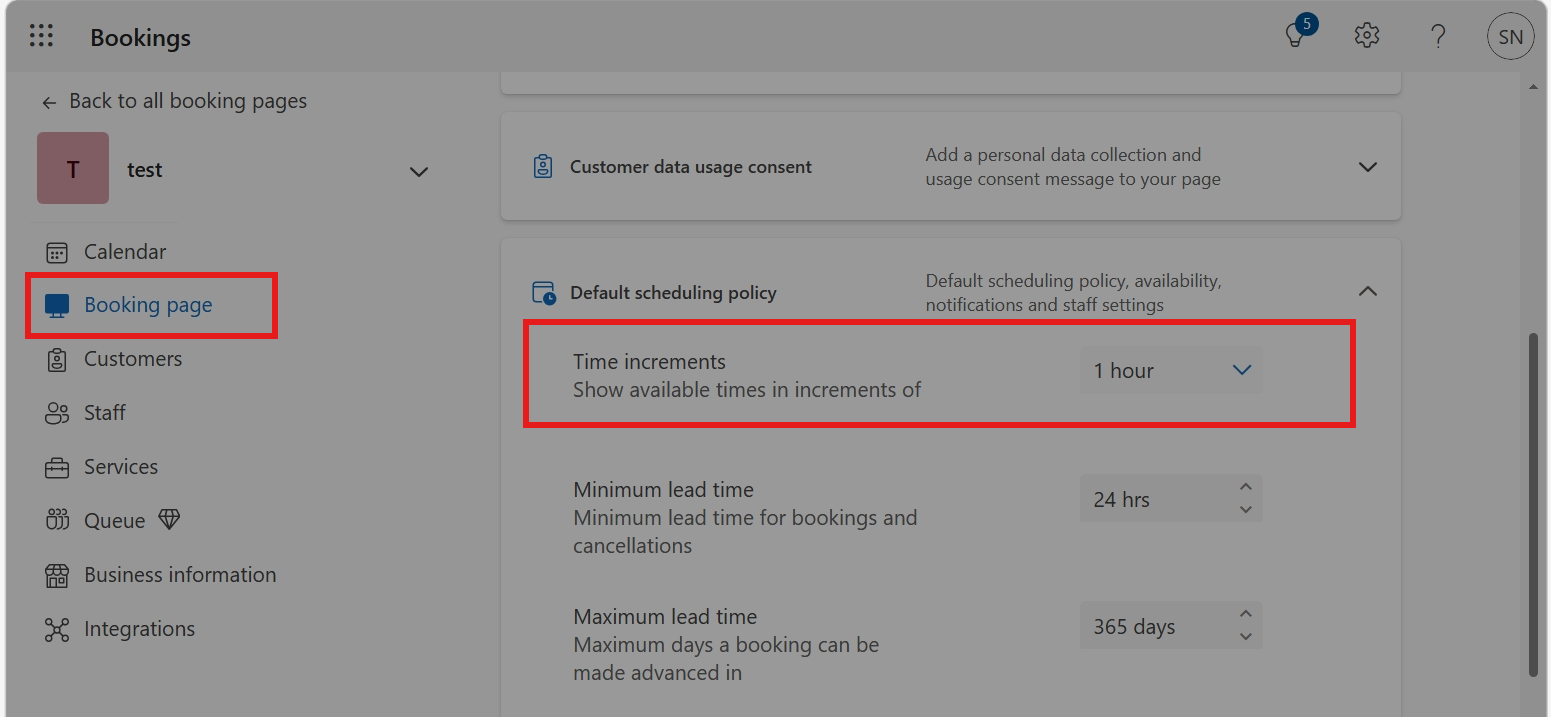Open the test booking page switcher chevron
The height and width of the screenshot is (717, 1551).
(x=419, y=171)
